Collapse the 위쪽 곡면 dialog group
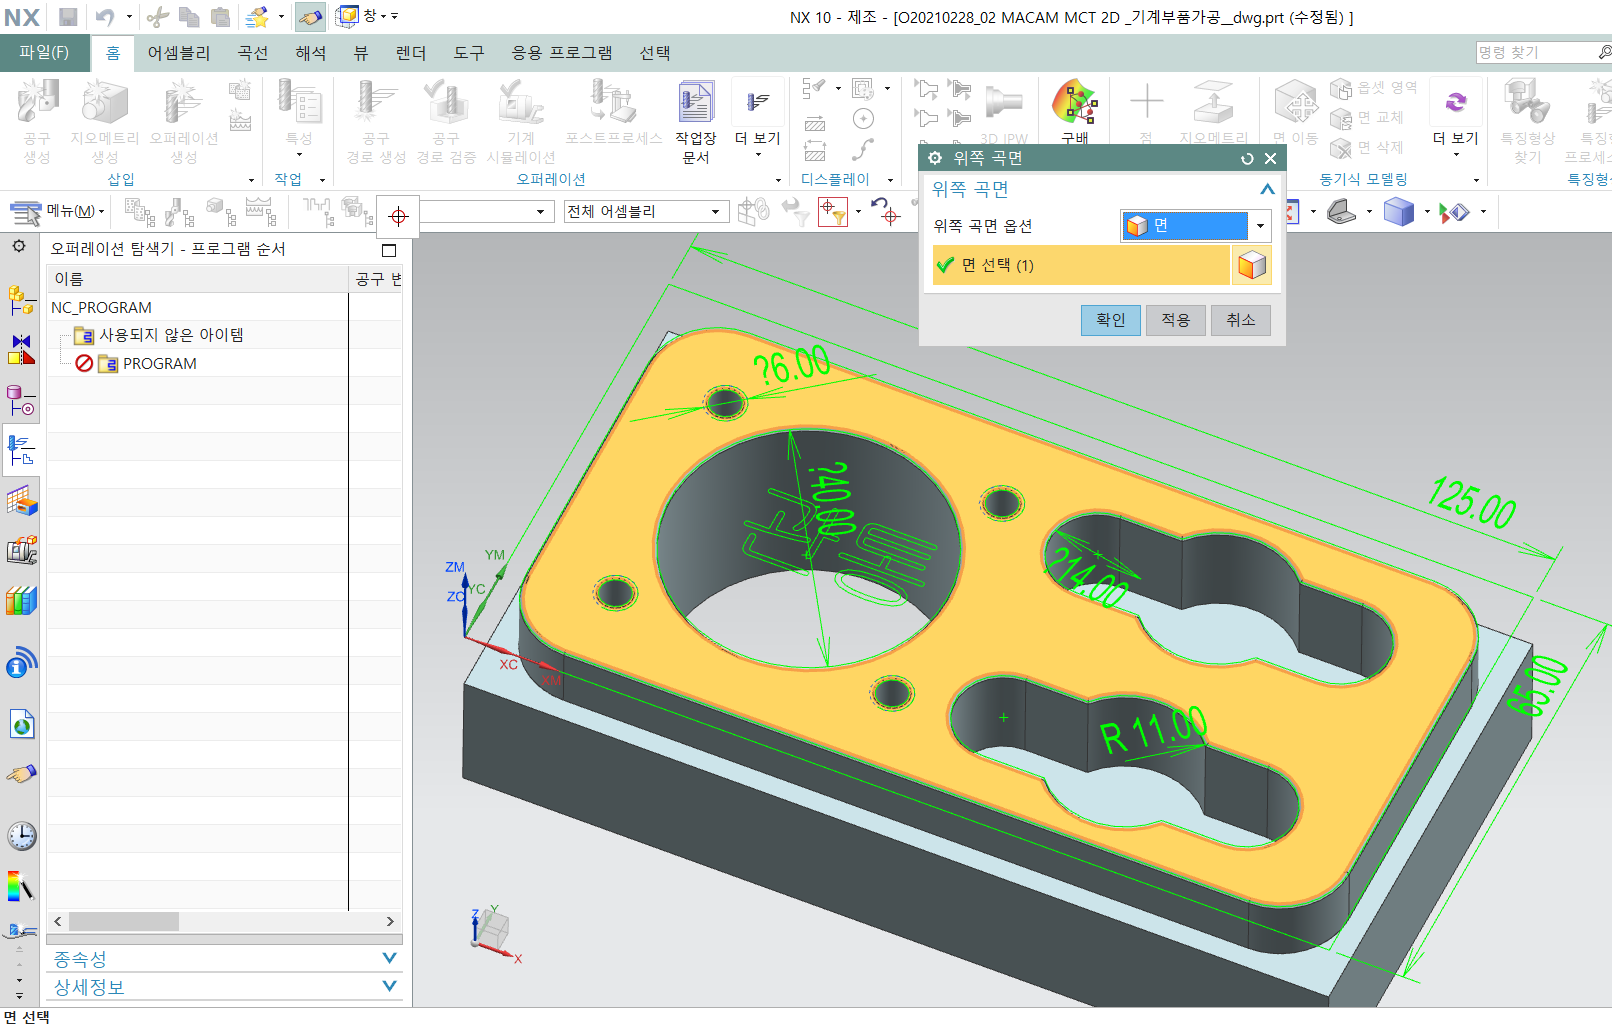The width and height of the screenshot is (1612, 1025). click(x=1267, y=189)
